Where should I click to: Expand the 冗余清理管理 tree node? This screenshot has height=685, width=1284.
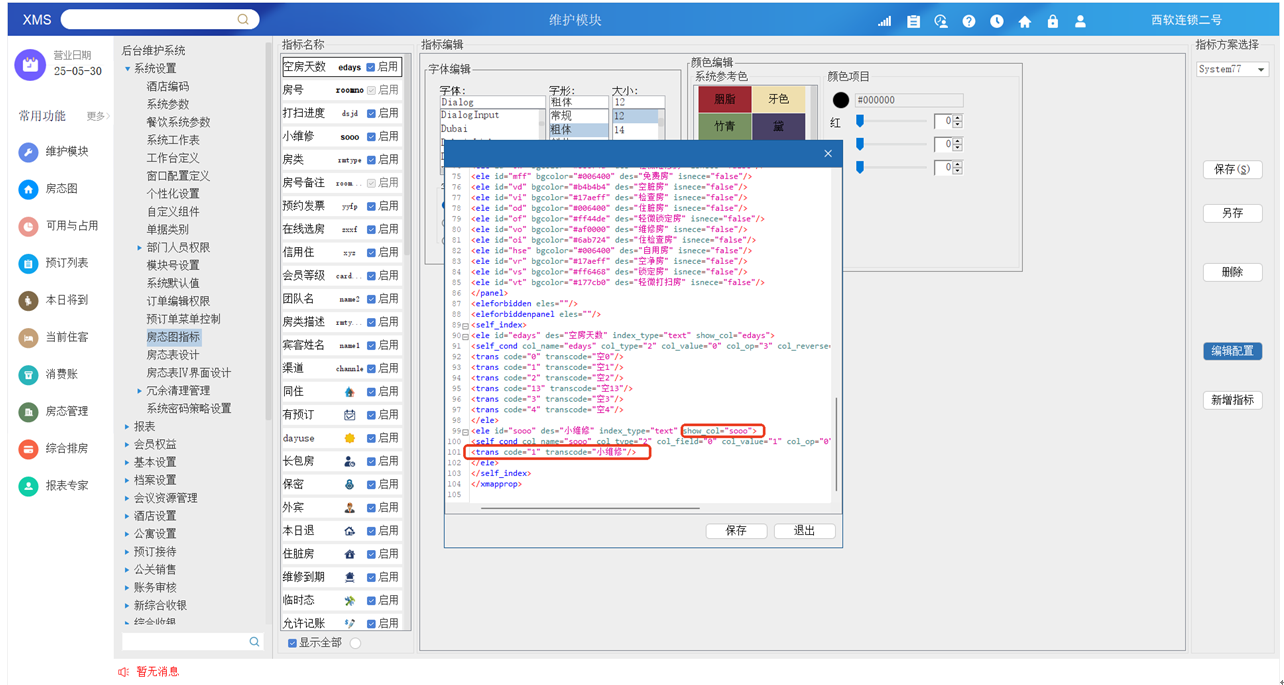pyautogui.click(x=140, y=391)
